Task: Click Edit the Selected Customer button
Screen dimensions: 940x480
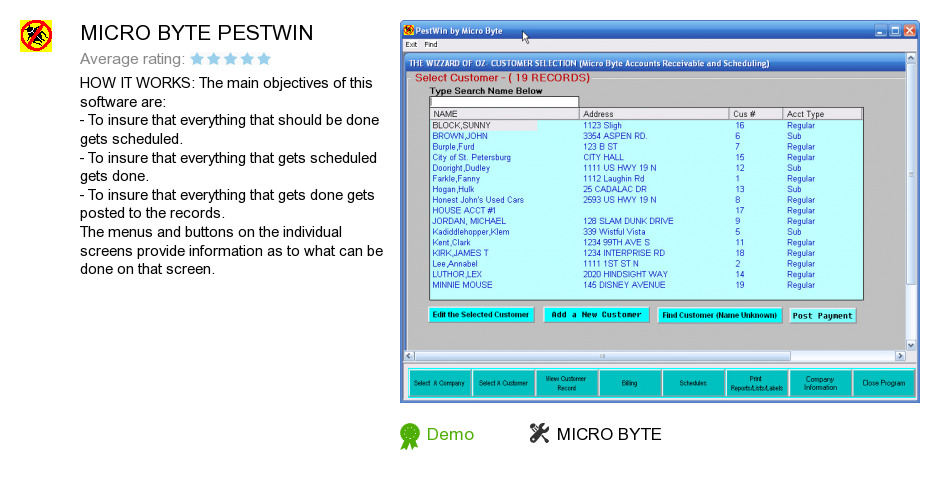Action: pyautogui.click(x=481, y=315)
